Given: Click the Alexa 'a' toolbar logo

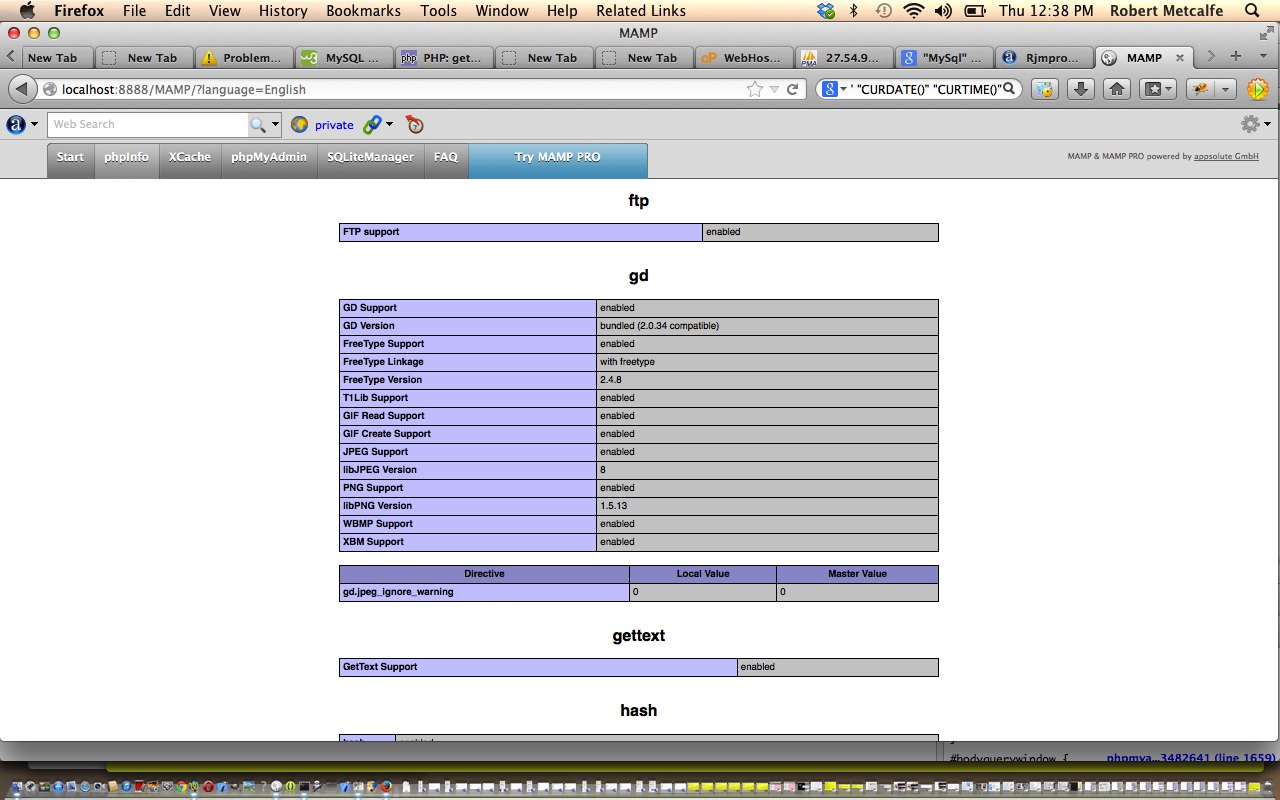Looking at the screenshot, I should pos(16,124).
